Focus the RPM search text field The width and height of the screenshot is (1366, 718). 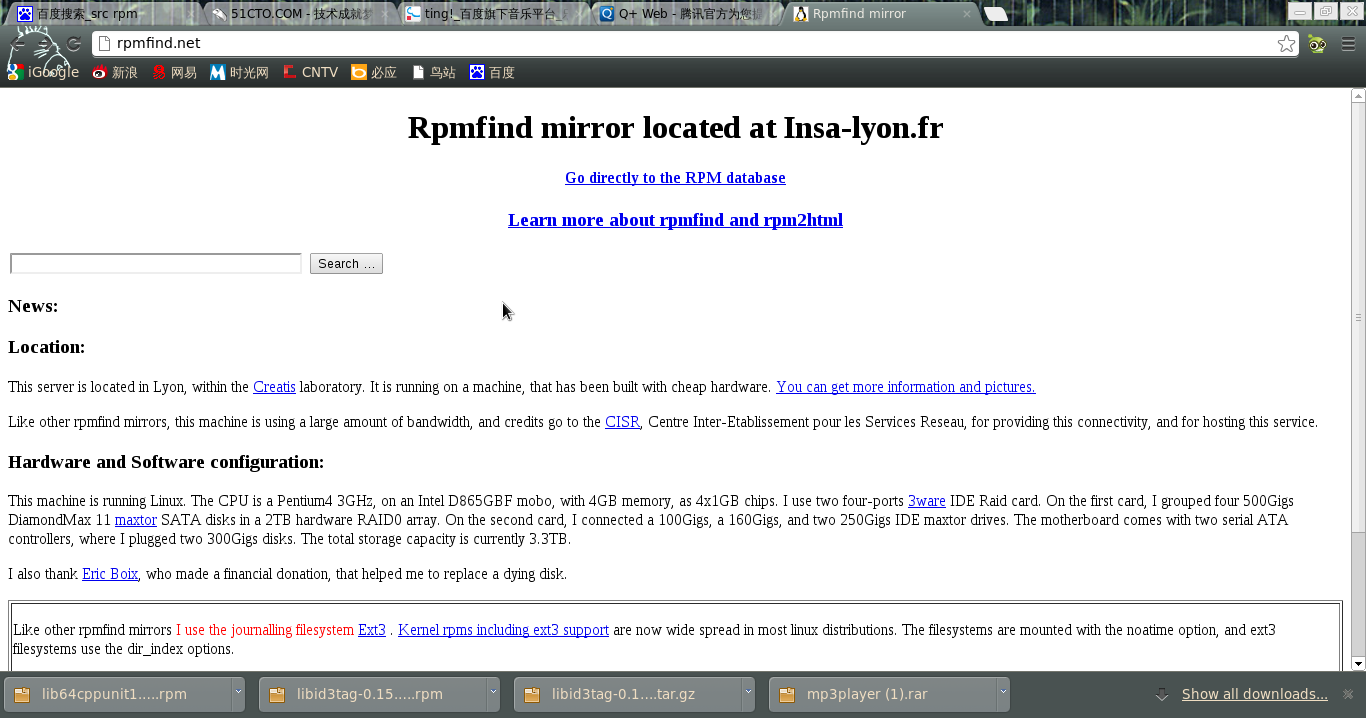click(156, 263)
